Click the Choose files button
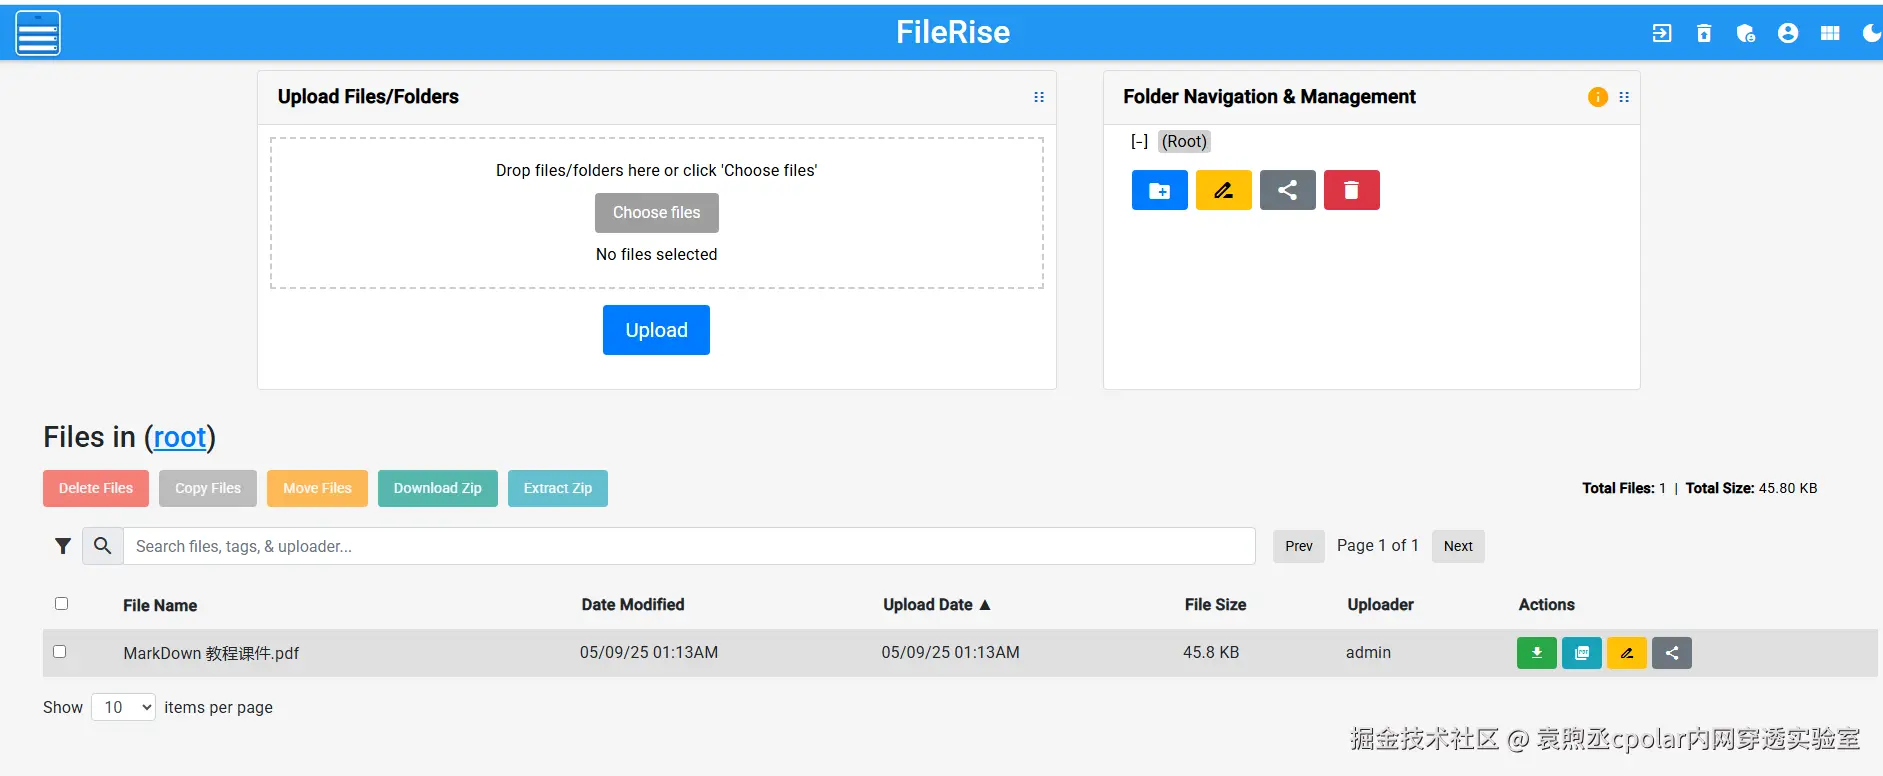Viewport: 1883px width, 776px height. (657, 213)
